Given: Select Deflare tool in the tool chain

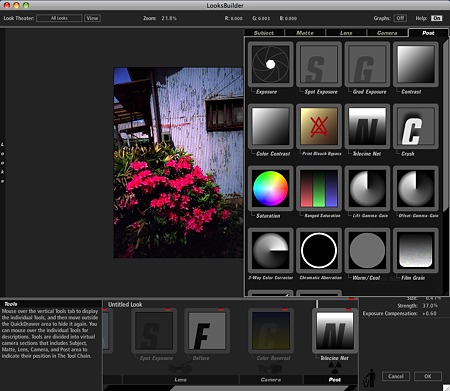Looking at the screenshot, I should [207, 331].
